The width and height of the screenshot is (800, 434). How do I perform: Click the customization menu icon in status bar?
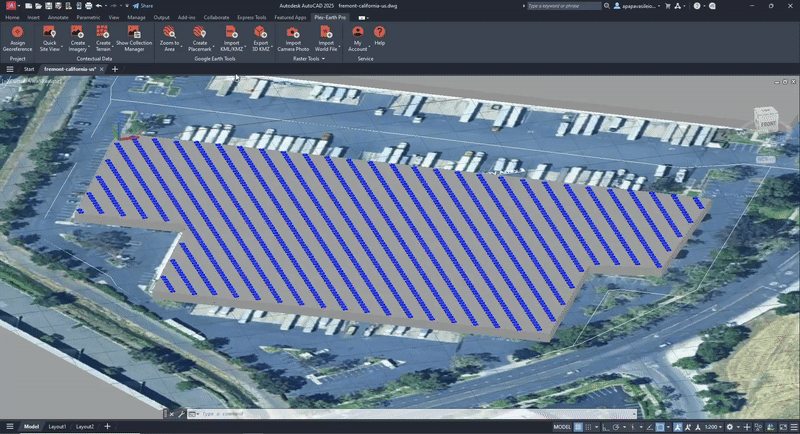tap(794, 427)
